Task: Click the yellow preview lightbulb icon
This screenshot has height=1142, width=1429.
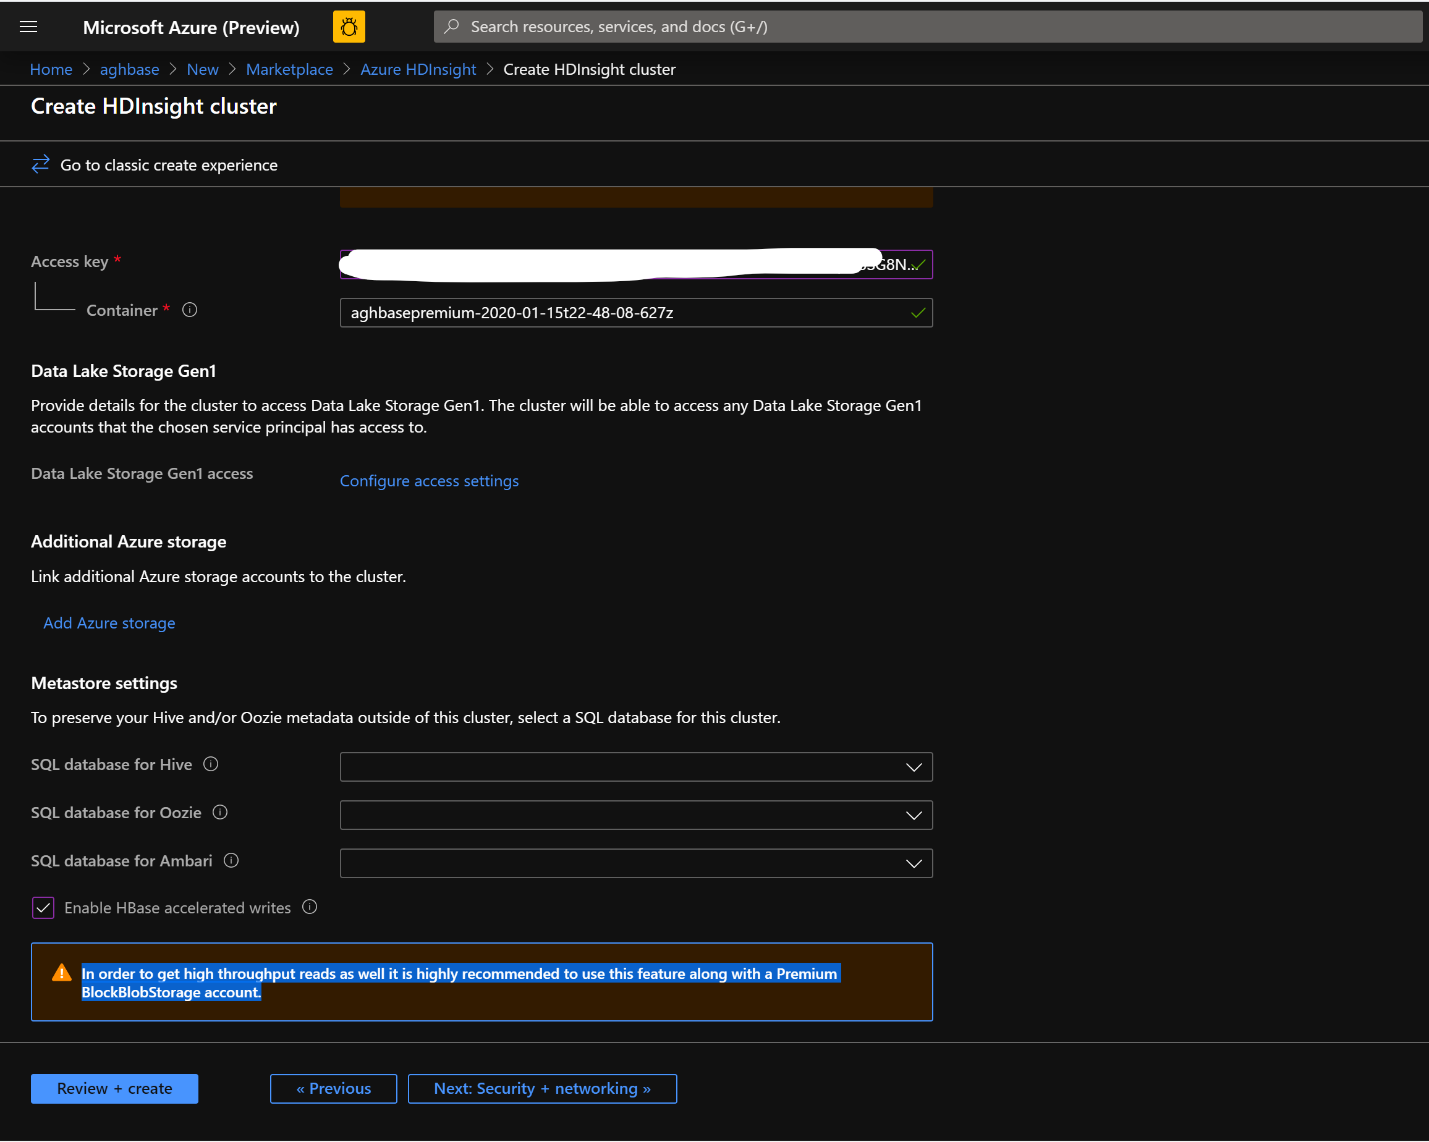Action: point(348,26)
